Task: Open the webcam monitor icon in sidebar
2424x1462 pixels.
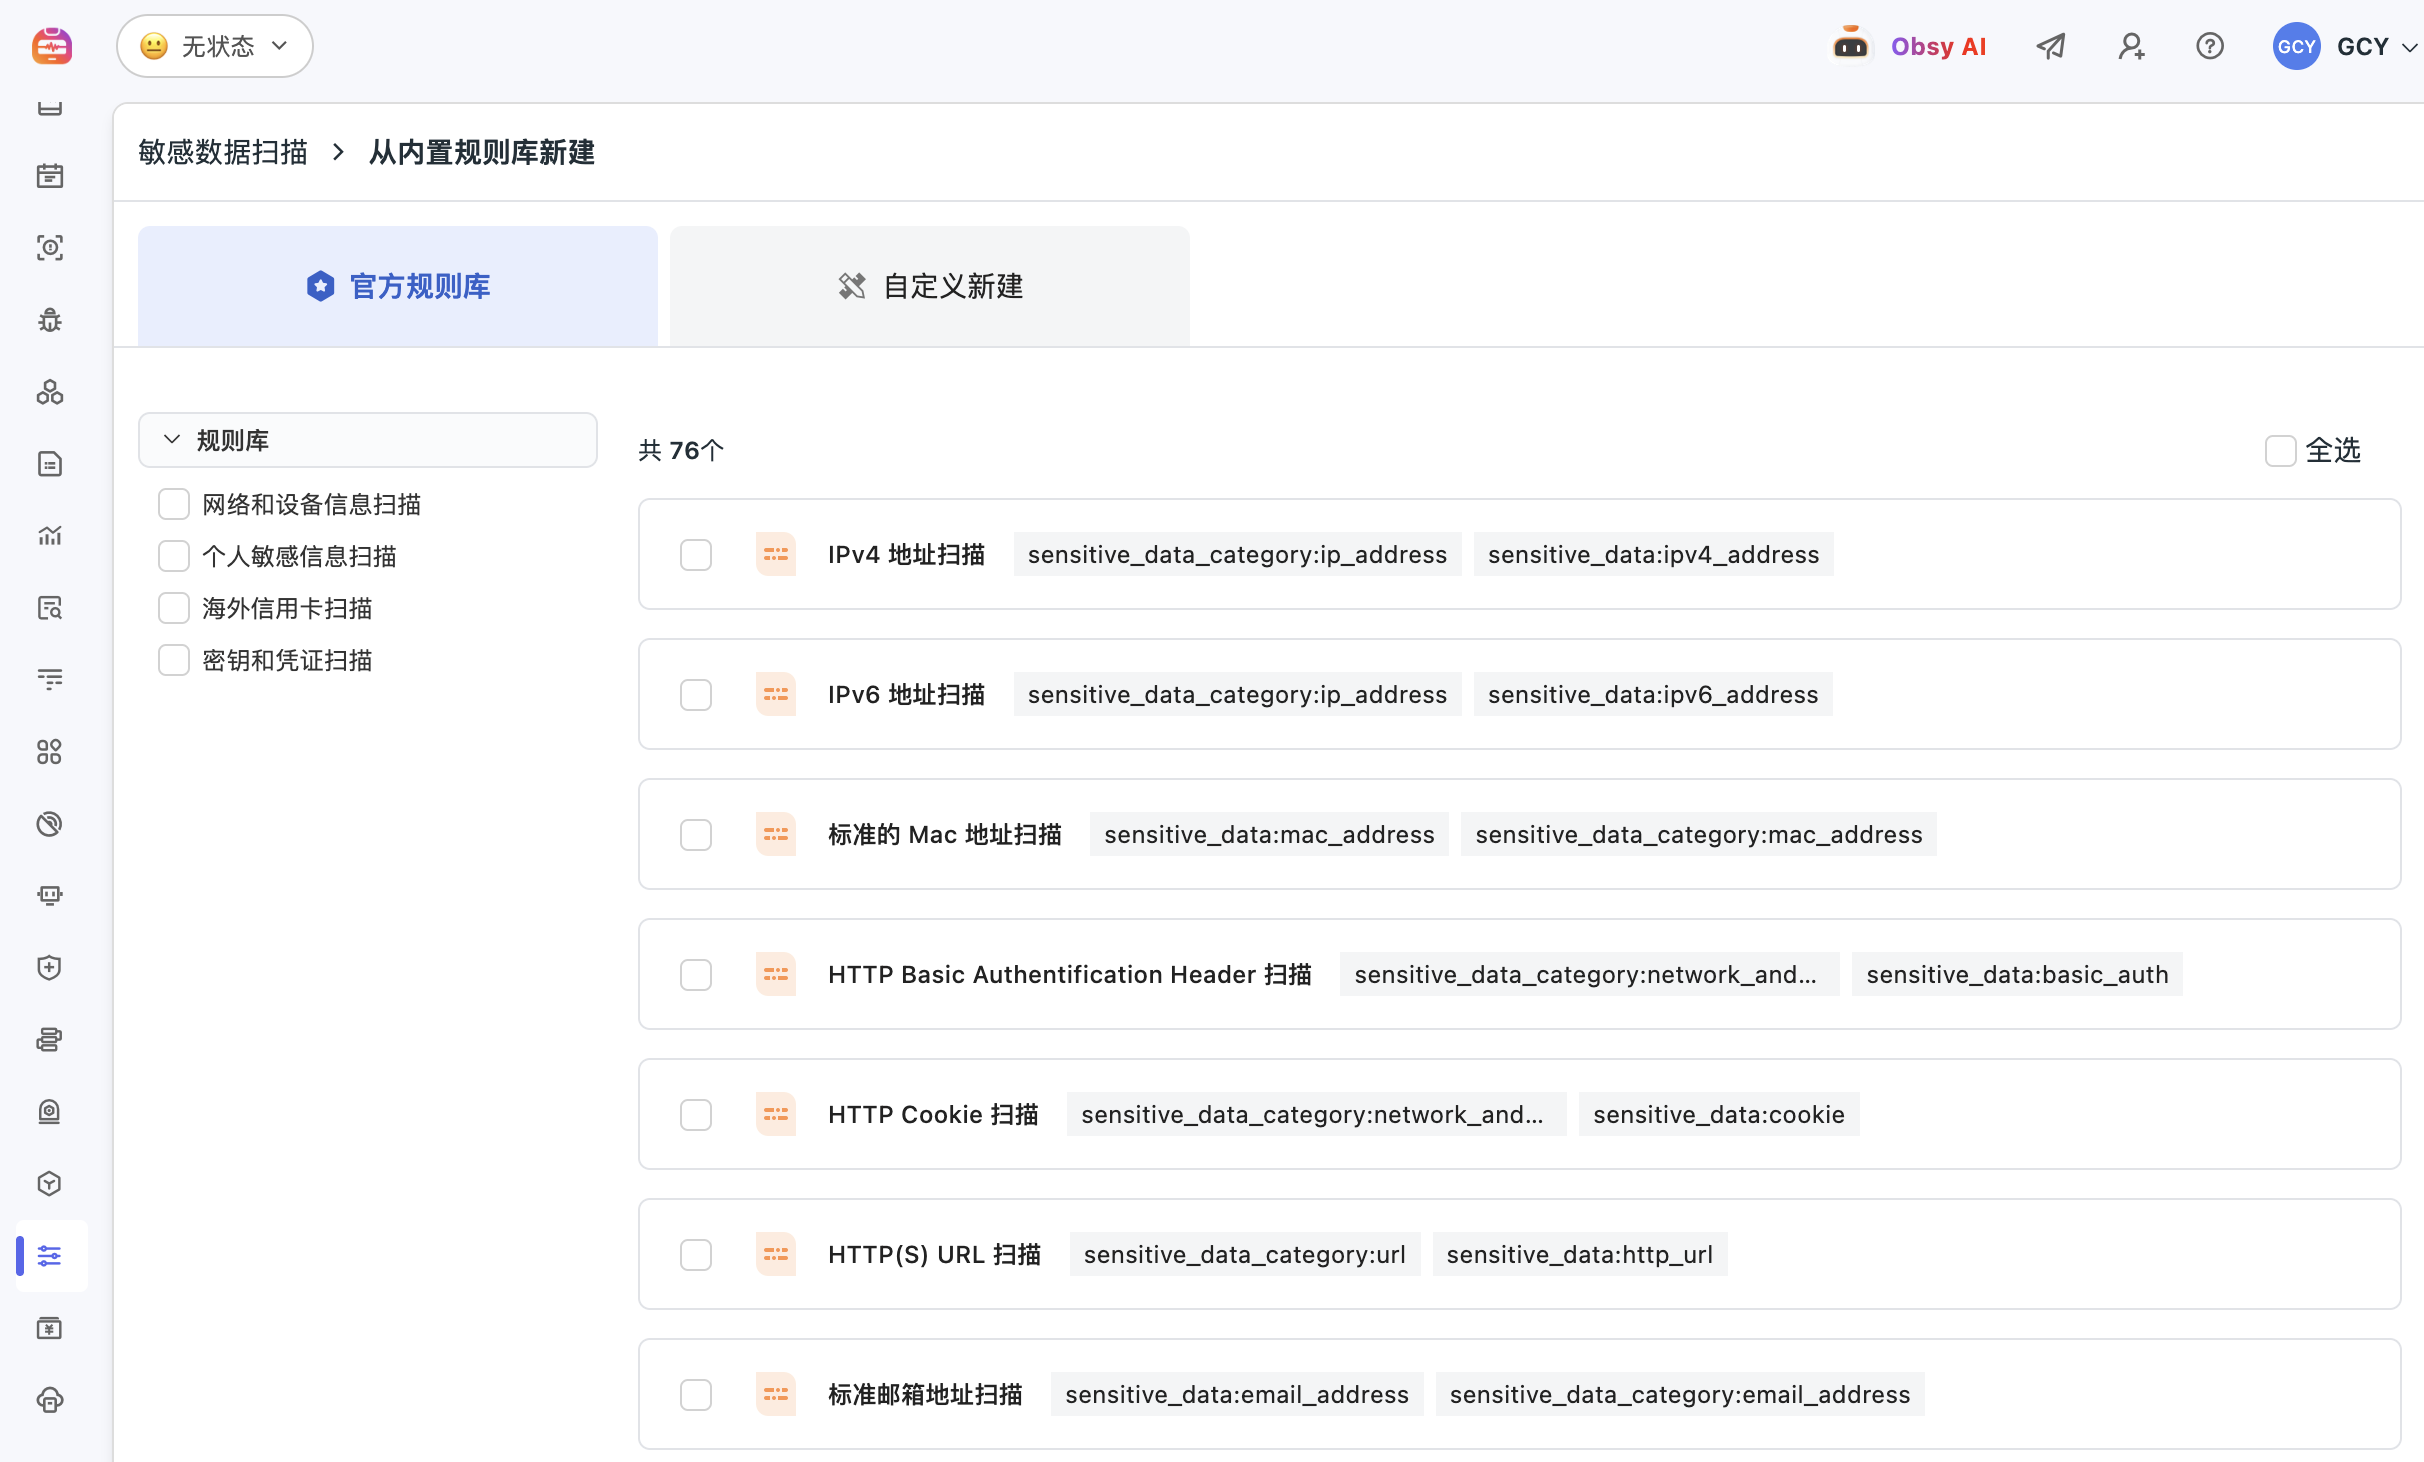Action: [x=50, y=1112]
